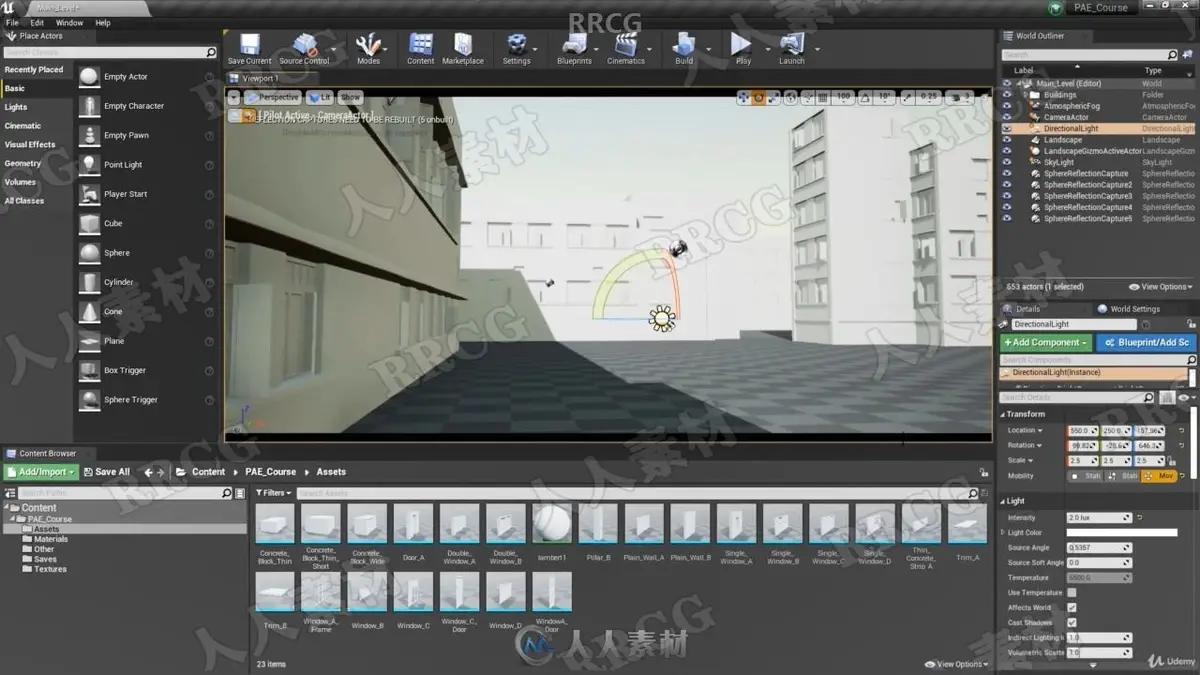The width and height of the screenshot is (1200, 675).
Task: Open the Perspective view mode dropdown
Action: tap(272, 97)
